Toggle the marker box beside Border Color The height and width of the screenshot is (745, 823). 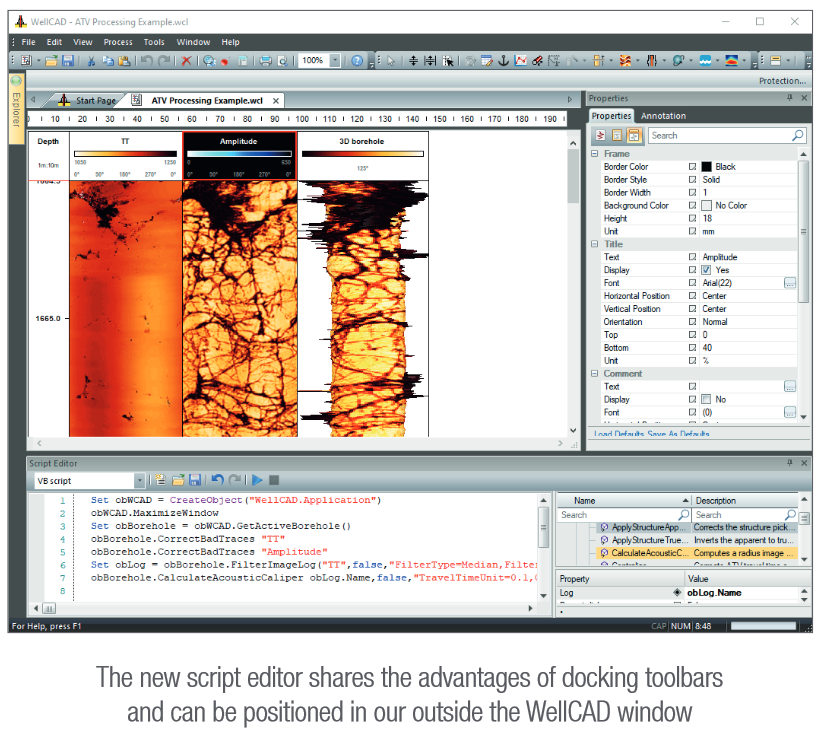click(692, 166)
